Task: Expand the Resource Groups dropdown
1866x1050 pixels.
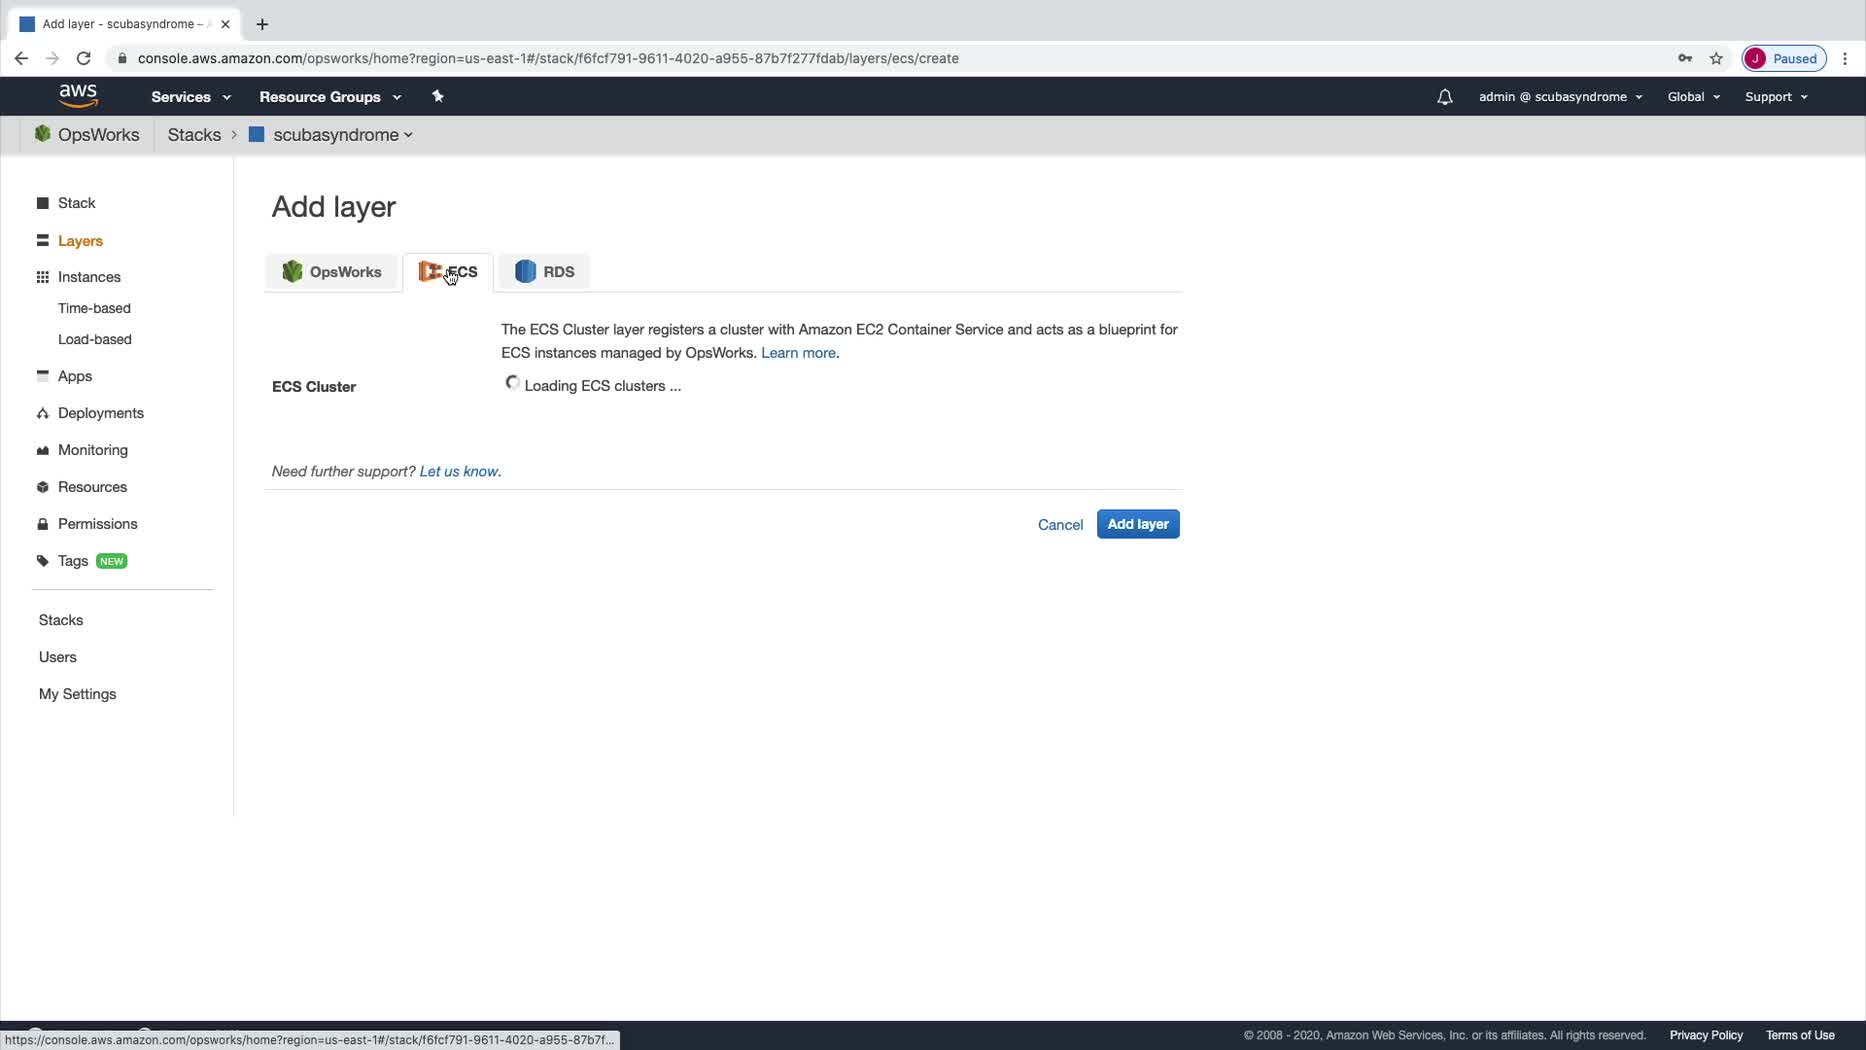Action: pos(330,97)
